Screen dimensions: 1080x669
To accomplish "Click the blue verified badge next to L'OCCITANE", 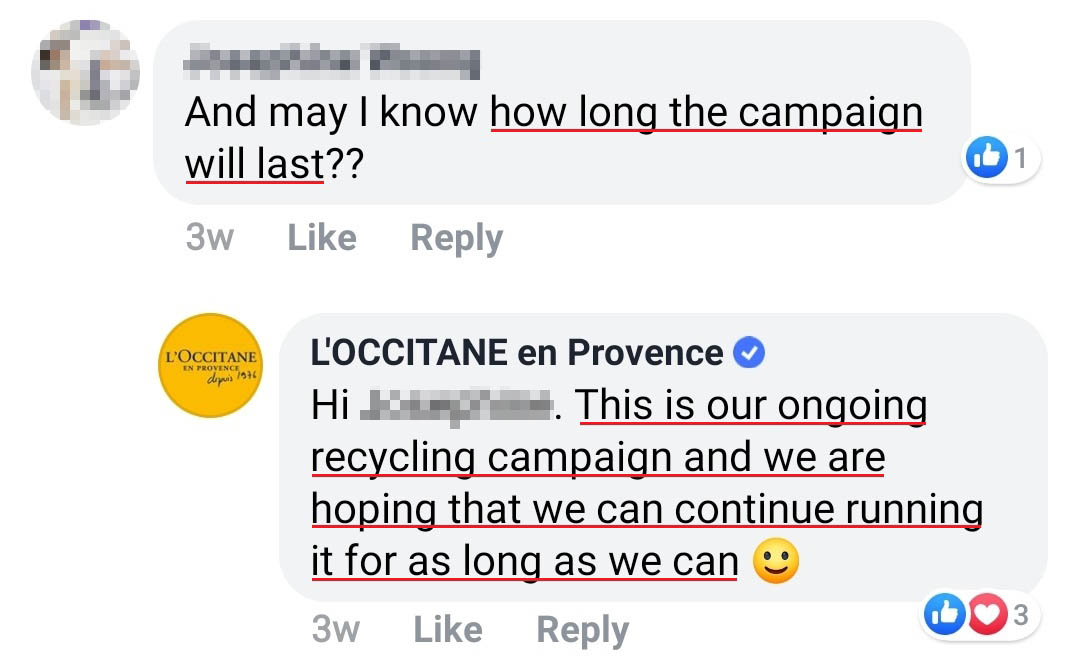I will [749, 352].
